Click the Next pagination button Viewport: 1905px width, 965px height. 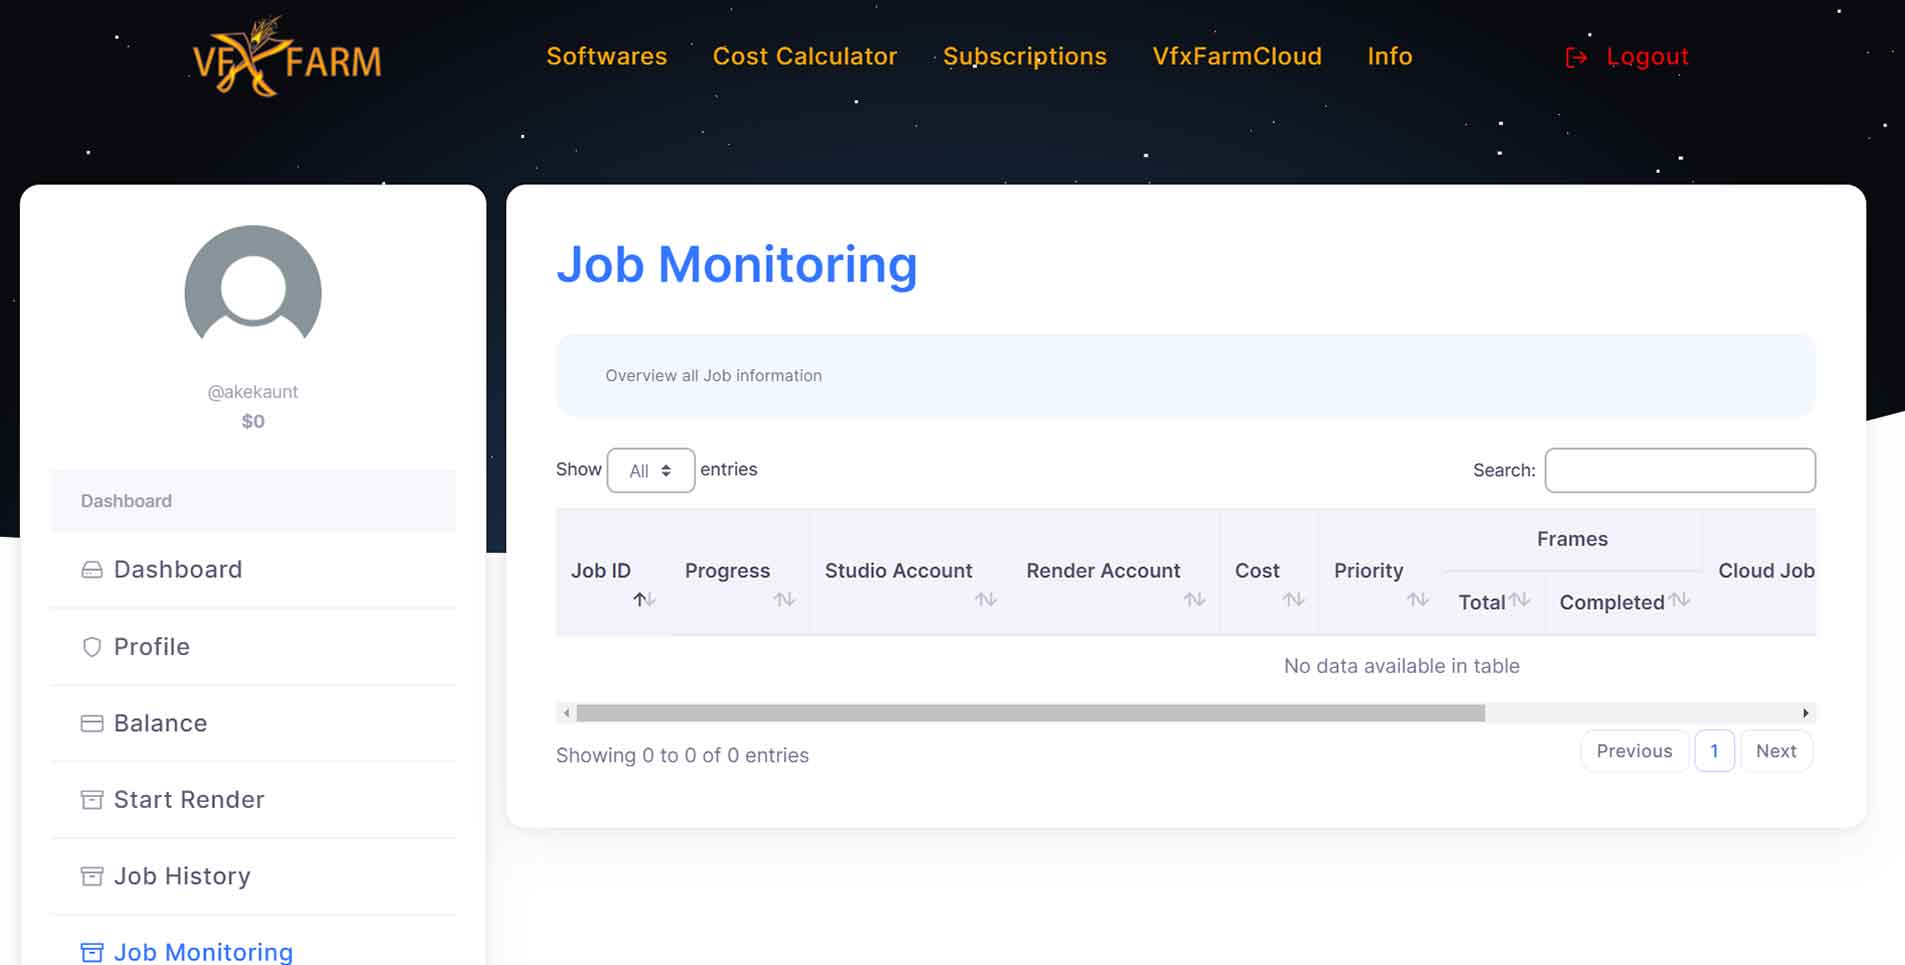pyautogui.click(x=1775, y=751)
